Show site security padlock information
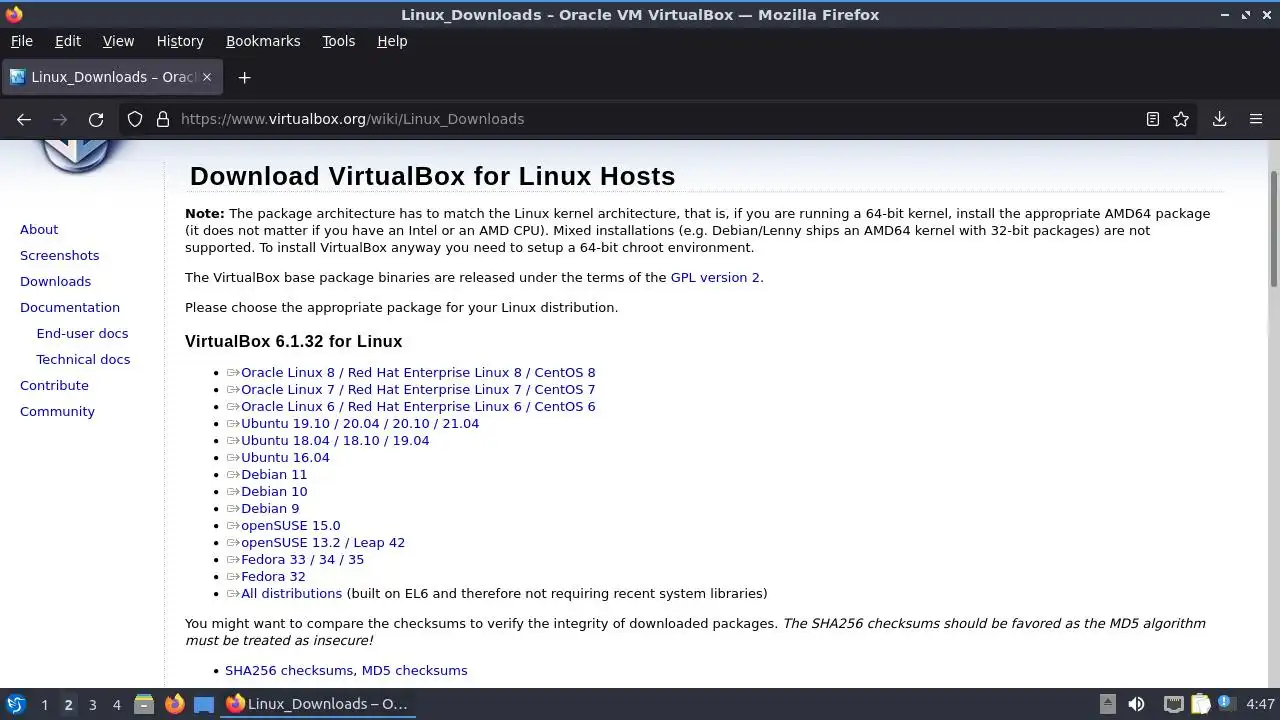 [x=163, y=119]
